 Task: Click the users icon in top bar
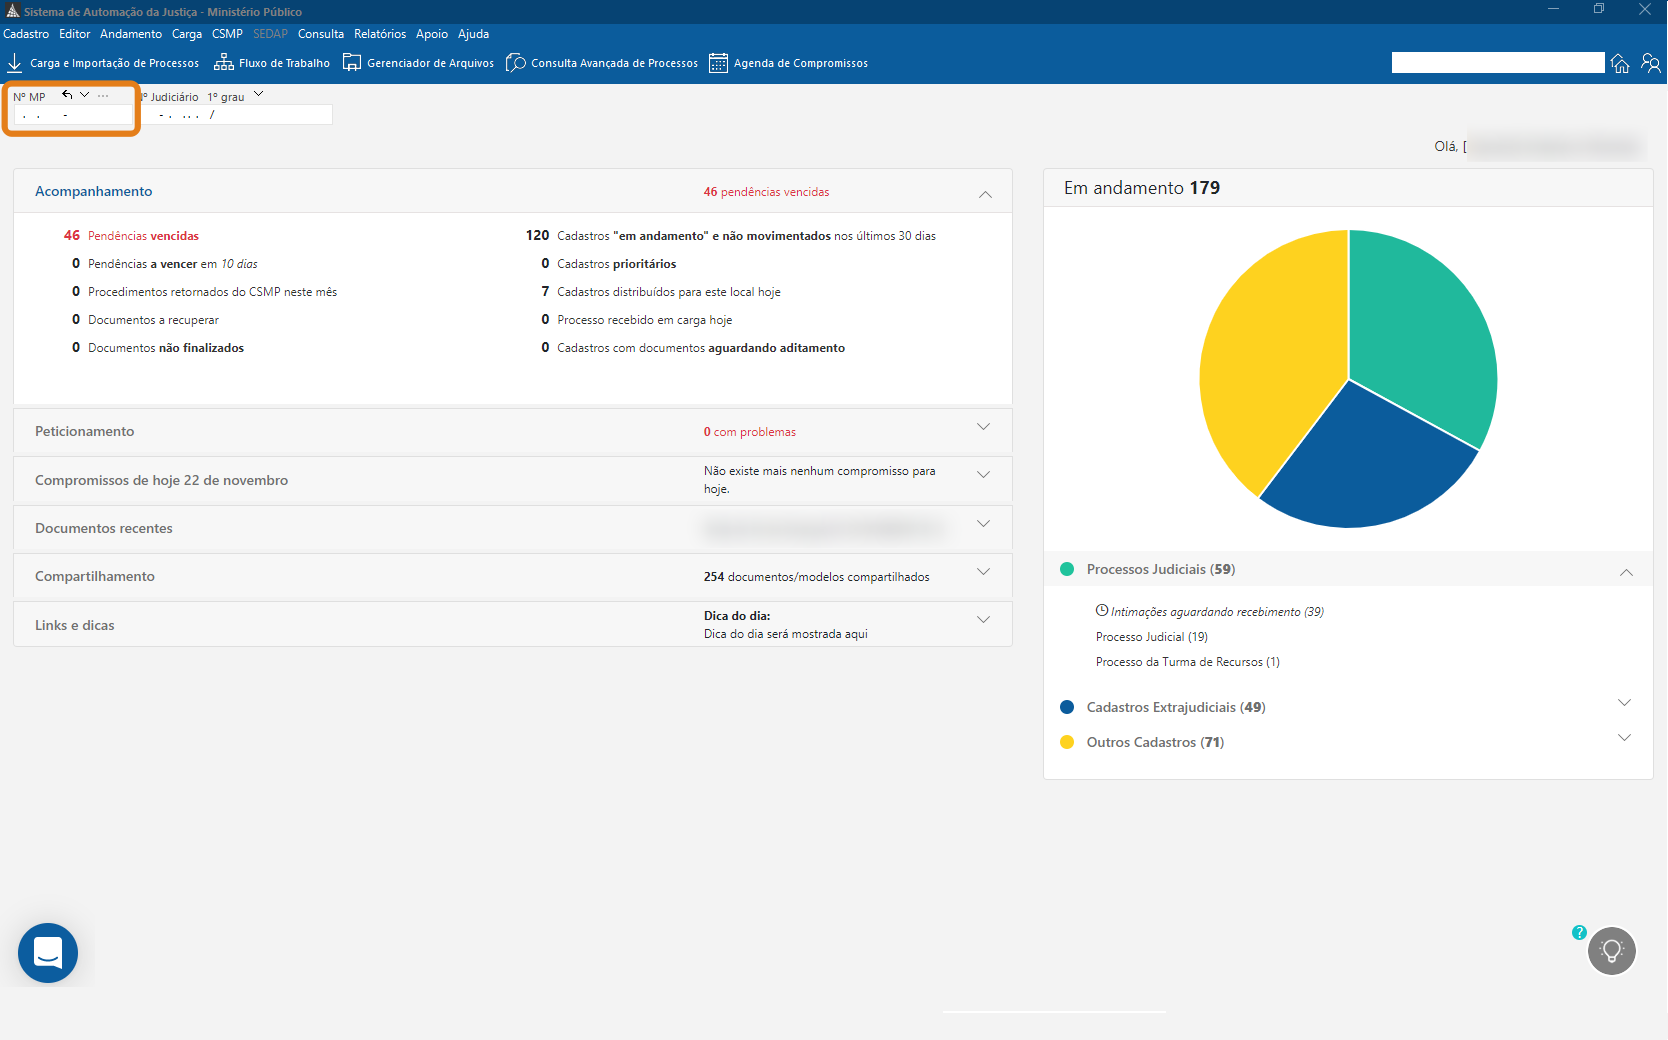click(1651, 64)
